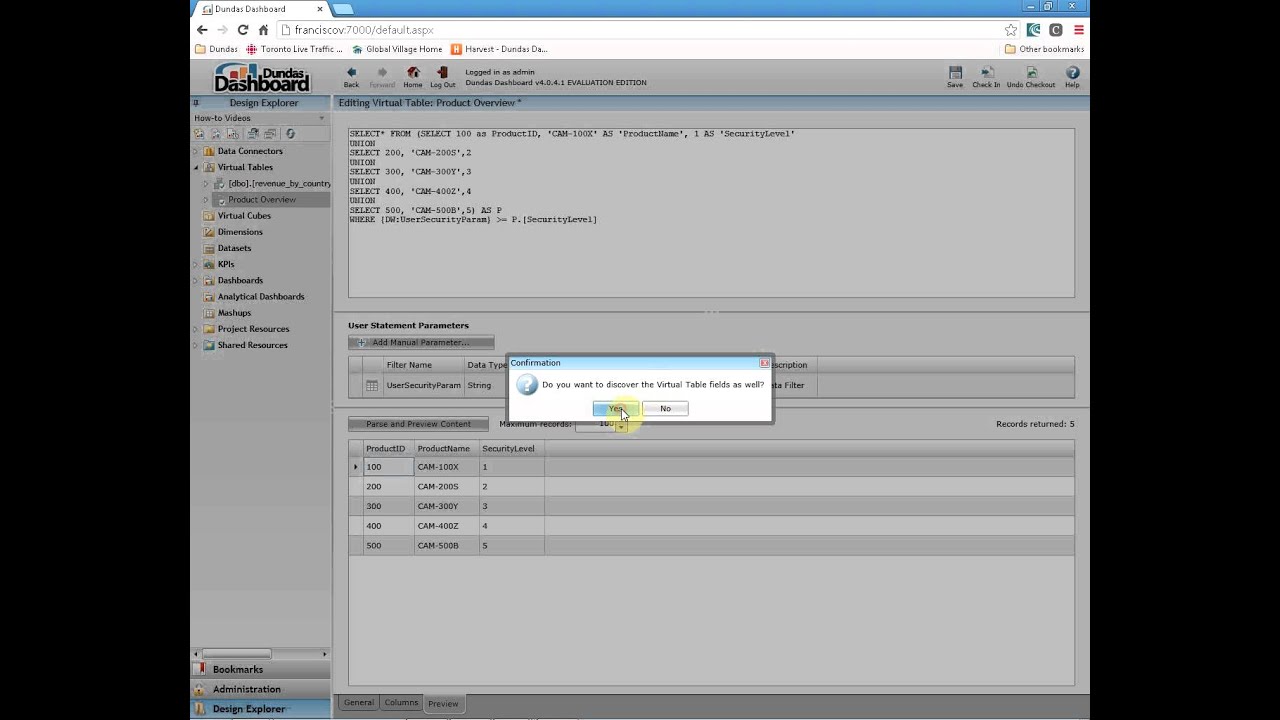
Task: Click inside the SQL statement text area
Action: tap(711, 213)
